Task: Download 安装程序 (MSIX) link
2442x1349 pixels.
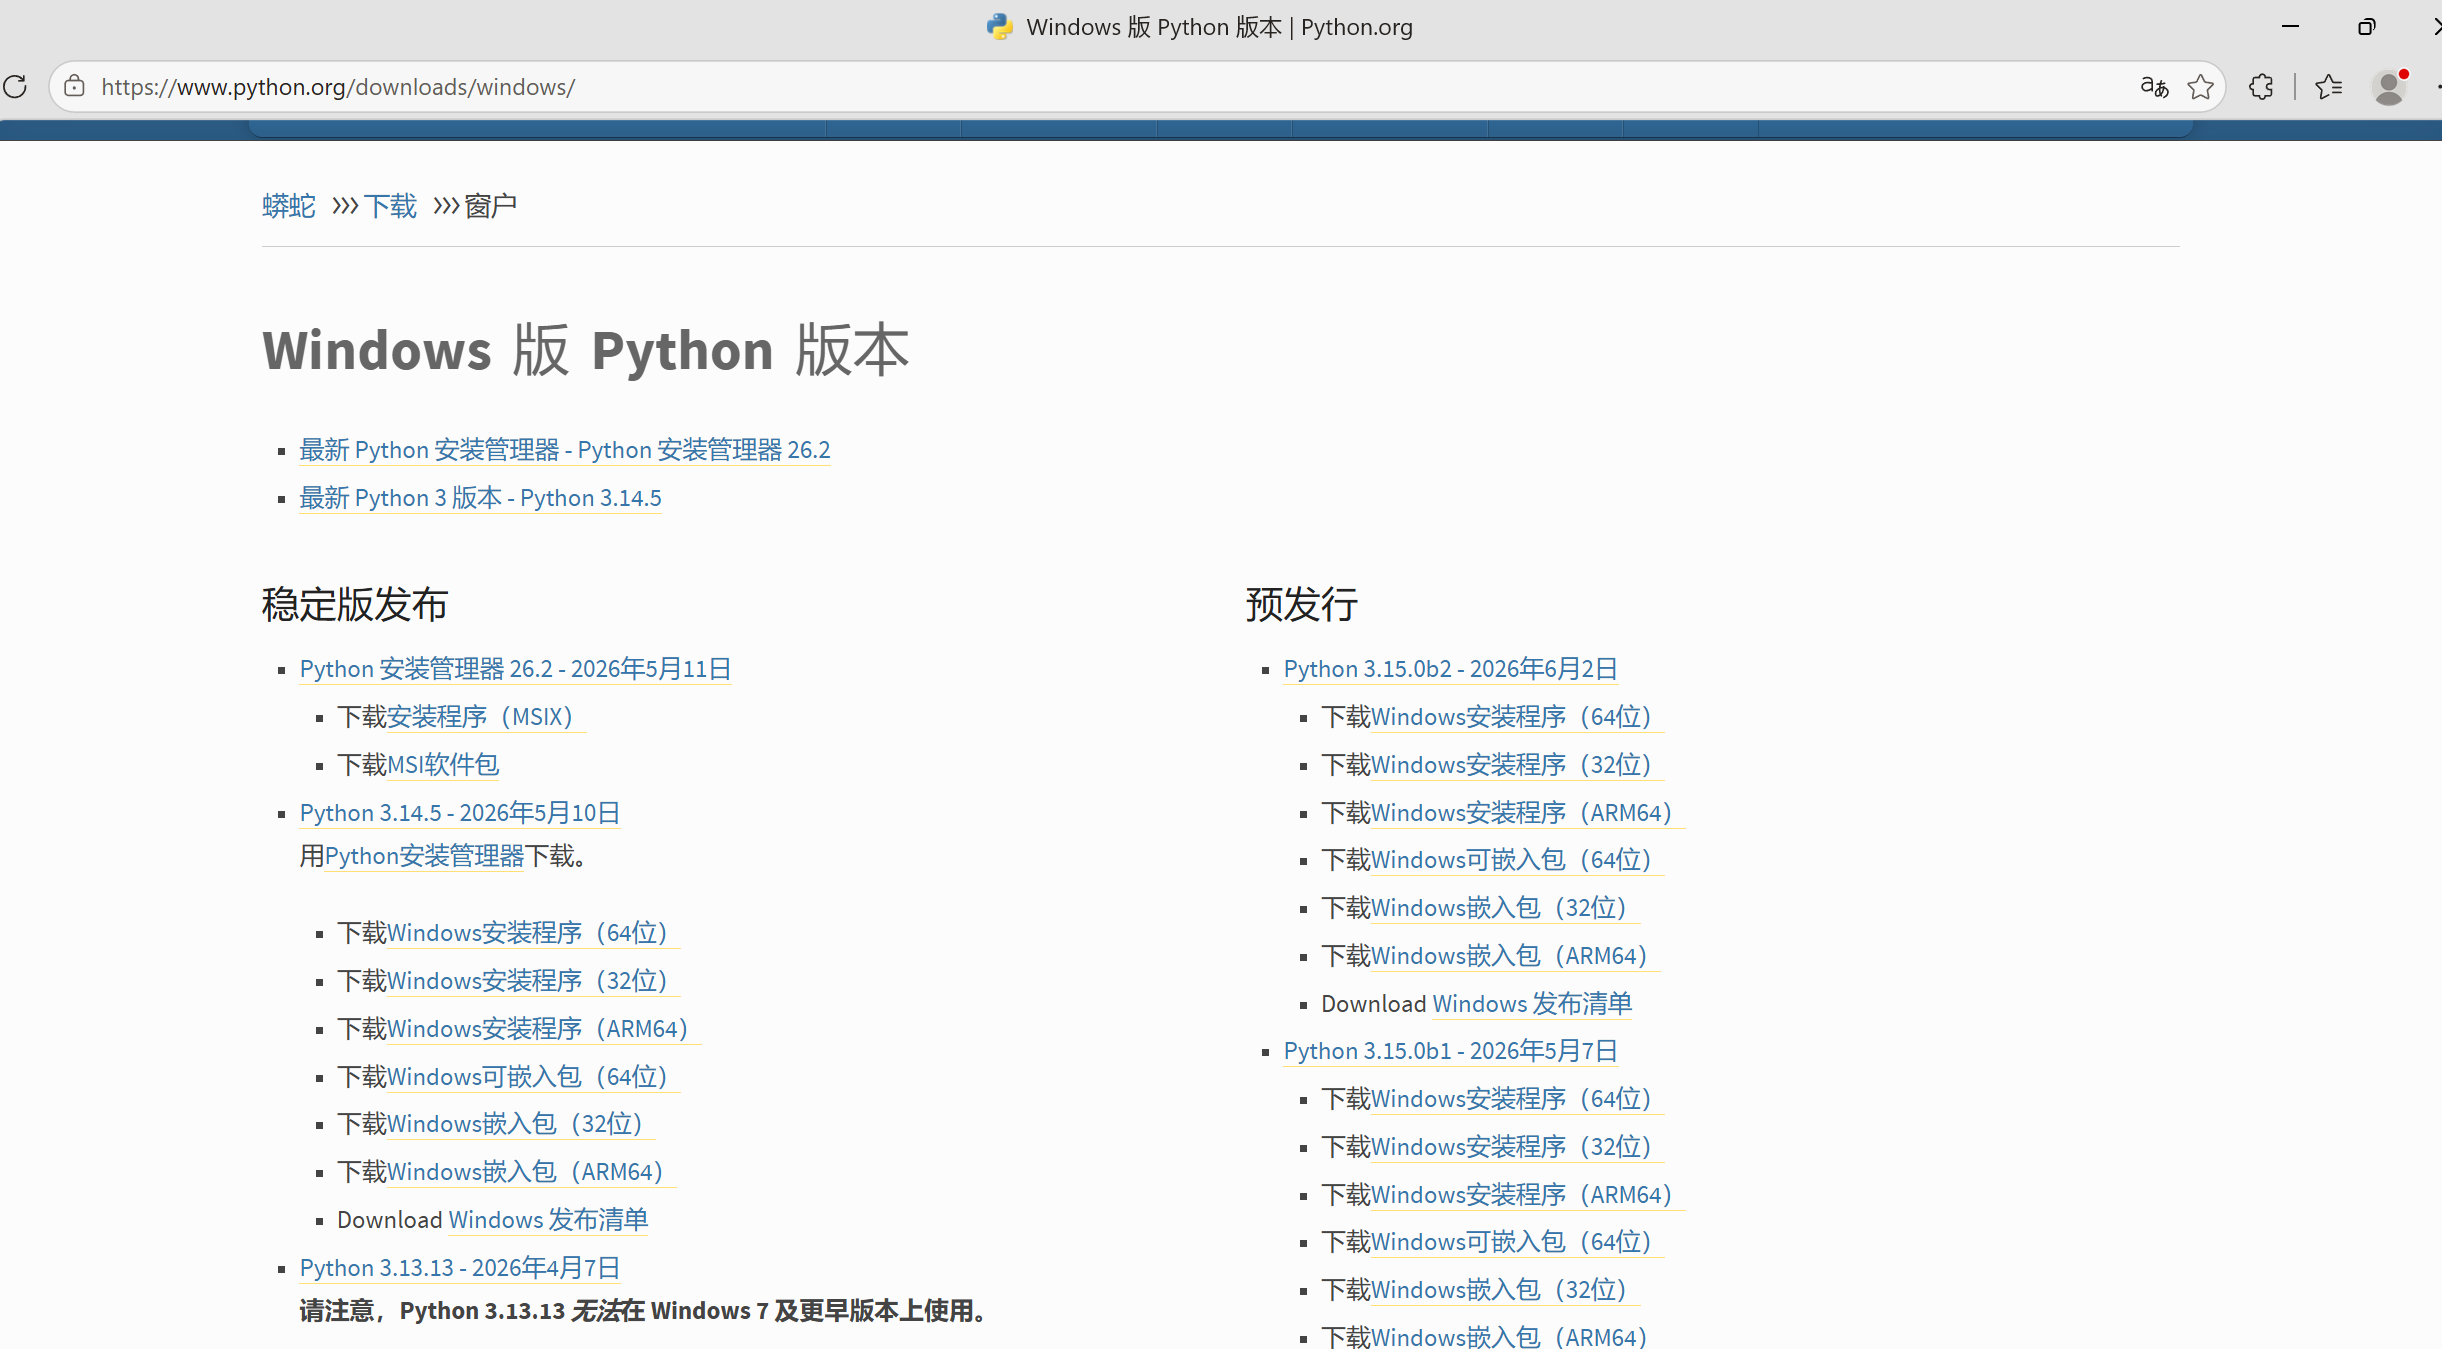Action: tap(486, 717)
